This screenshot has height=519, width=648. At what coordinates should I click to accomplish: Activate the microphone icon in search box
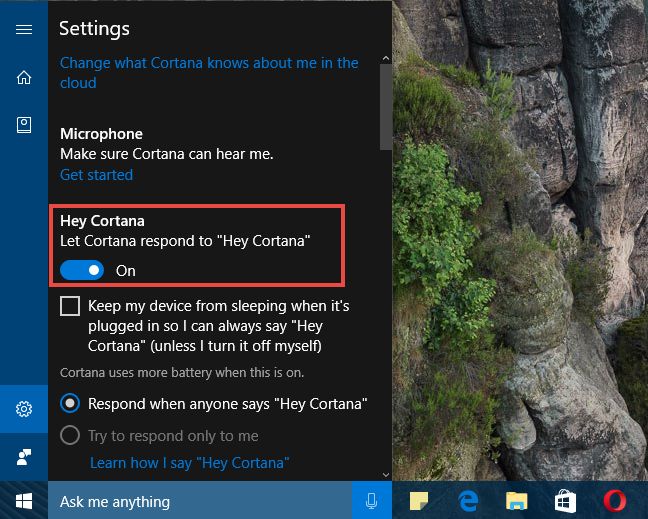coord(372,501)
